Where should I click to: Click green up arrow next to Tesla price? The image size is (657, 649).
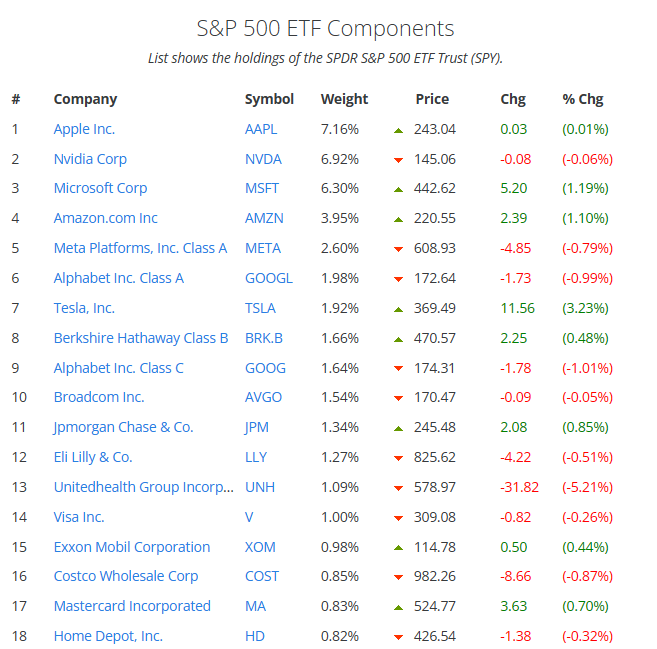click(x=398, y=309)
